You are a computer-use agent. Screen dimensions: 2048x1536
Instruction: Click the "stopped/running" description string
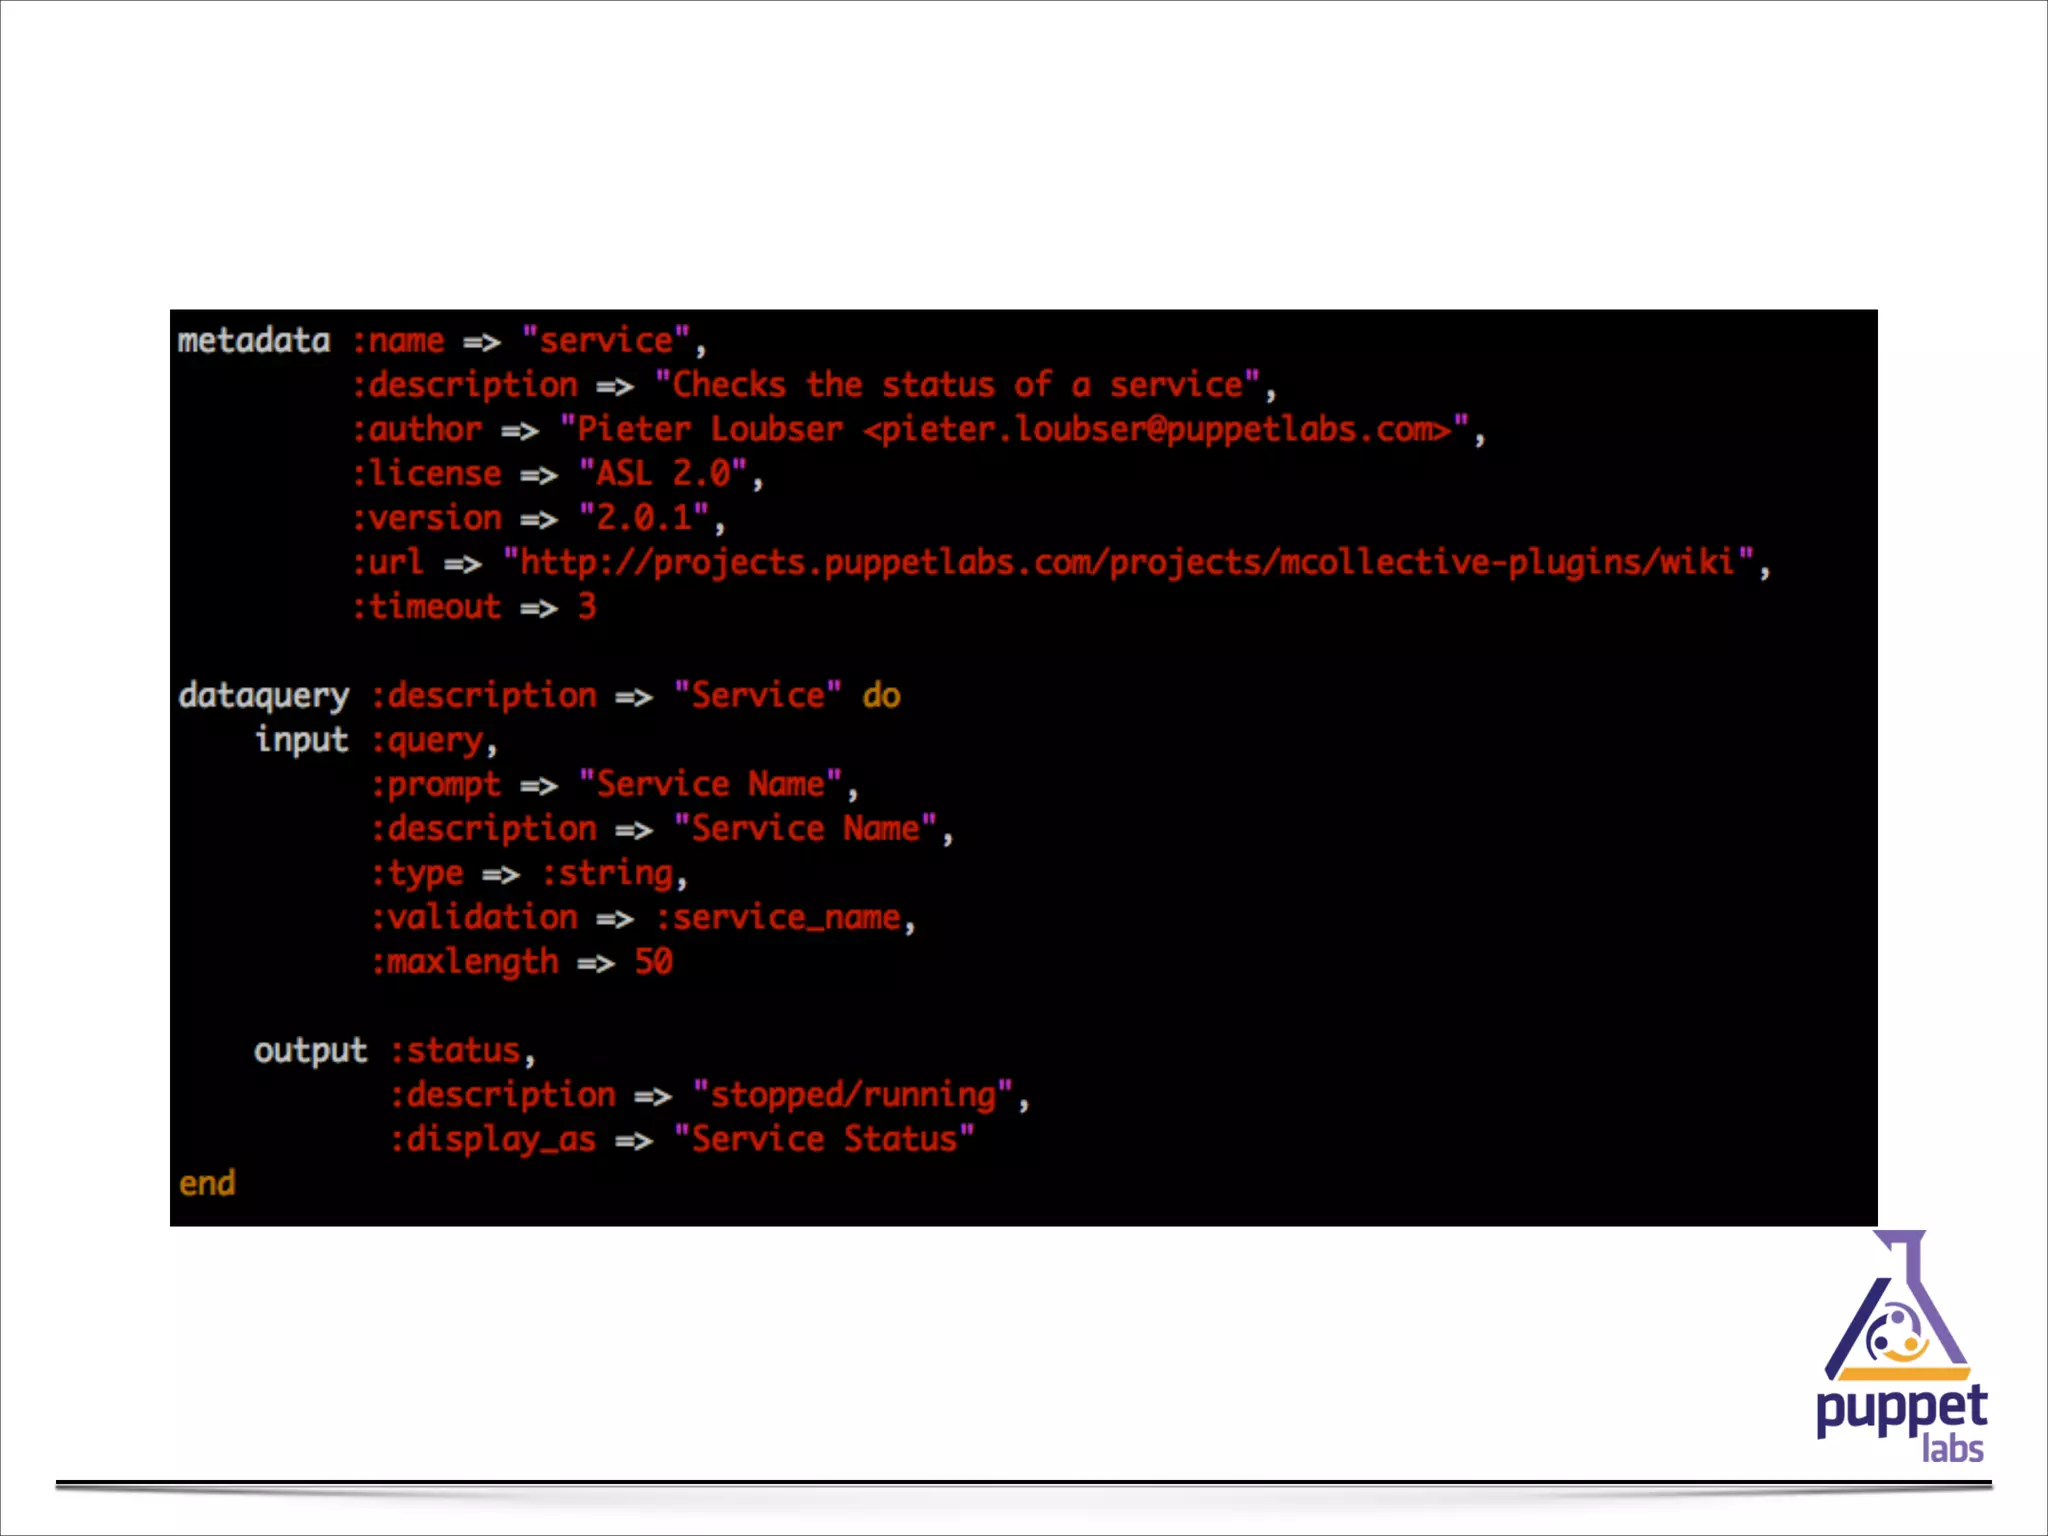coord(853,1095)
